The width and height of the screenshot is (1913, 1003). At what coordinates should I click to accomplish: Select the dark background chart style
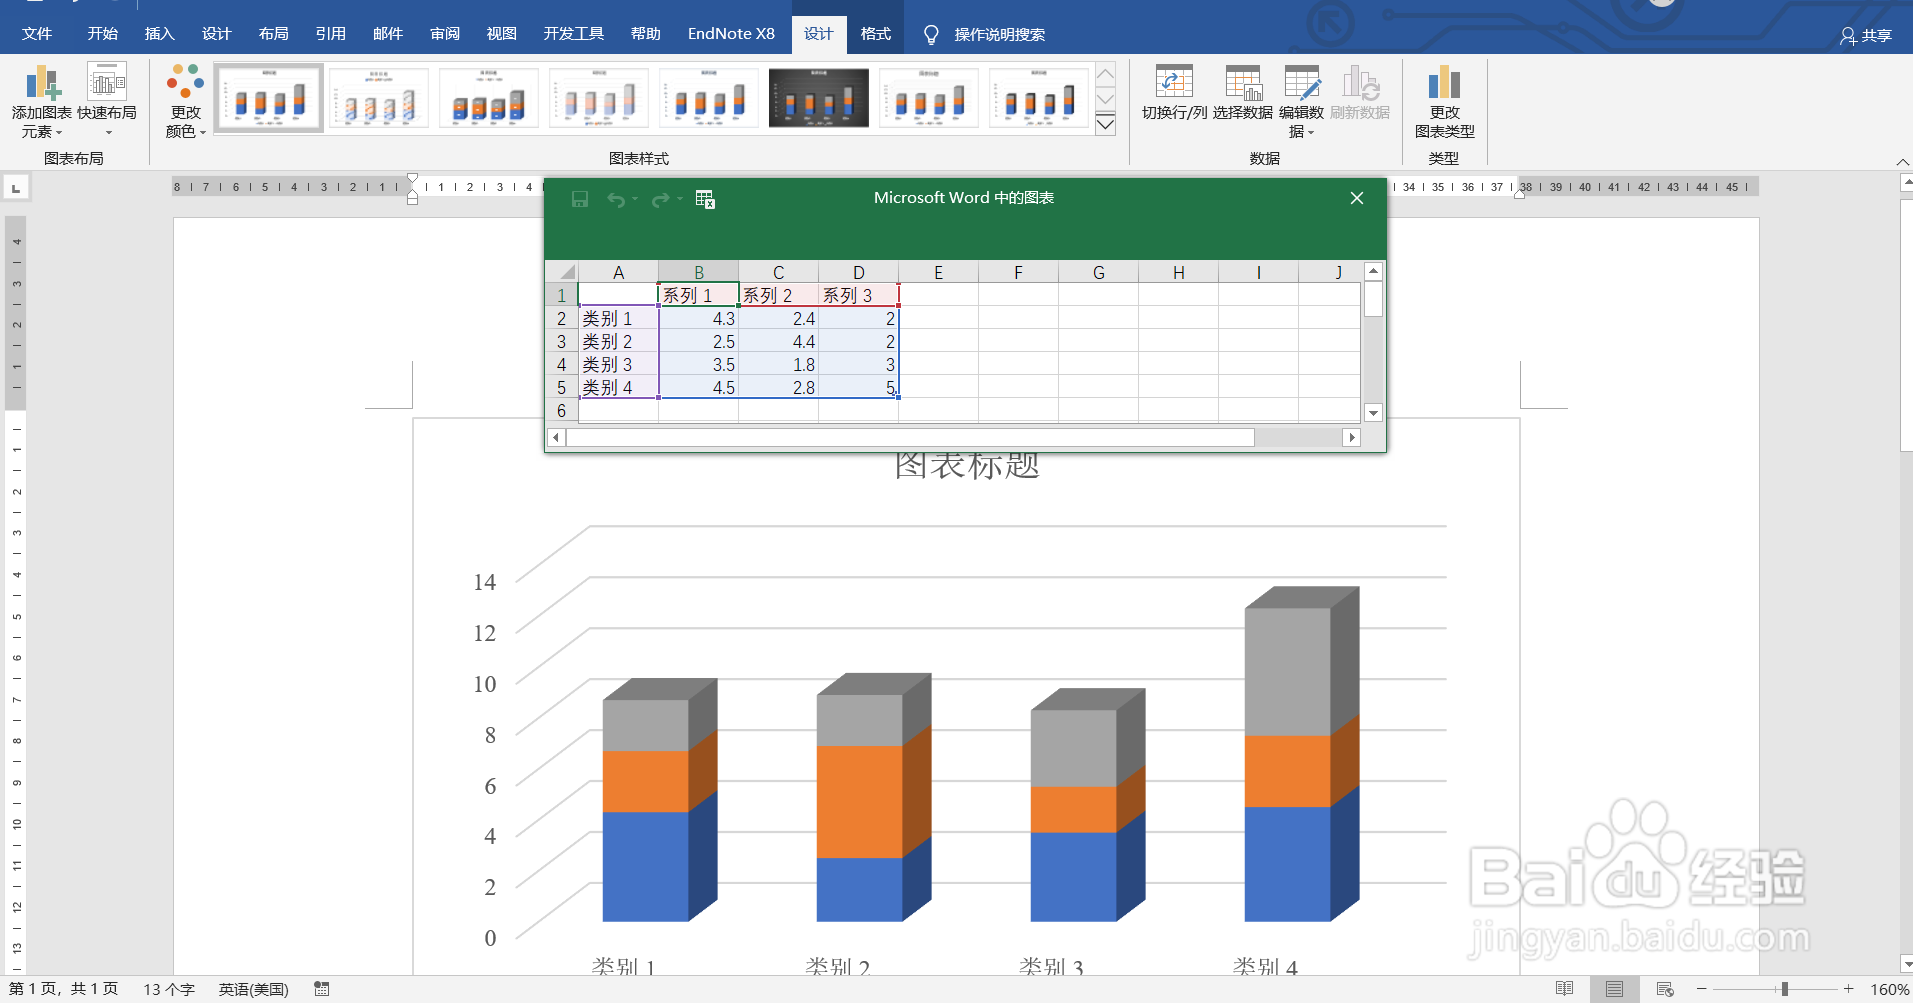[x=818, y=98]
